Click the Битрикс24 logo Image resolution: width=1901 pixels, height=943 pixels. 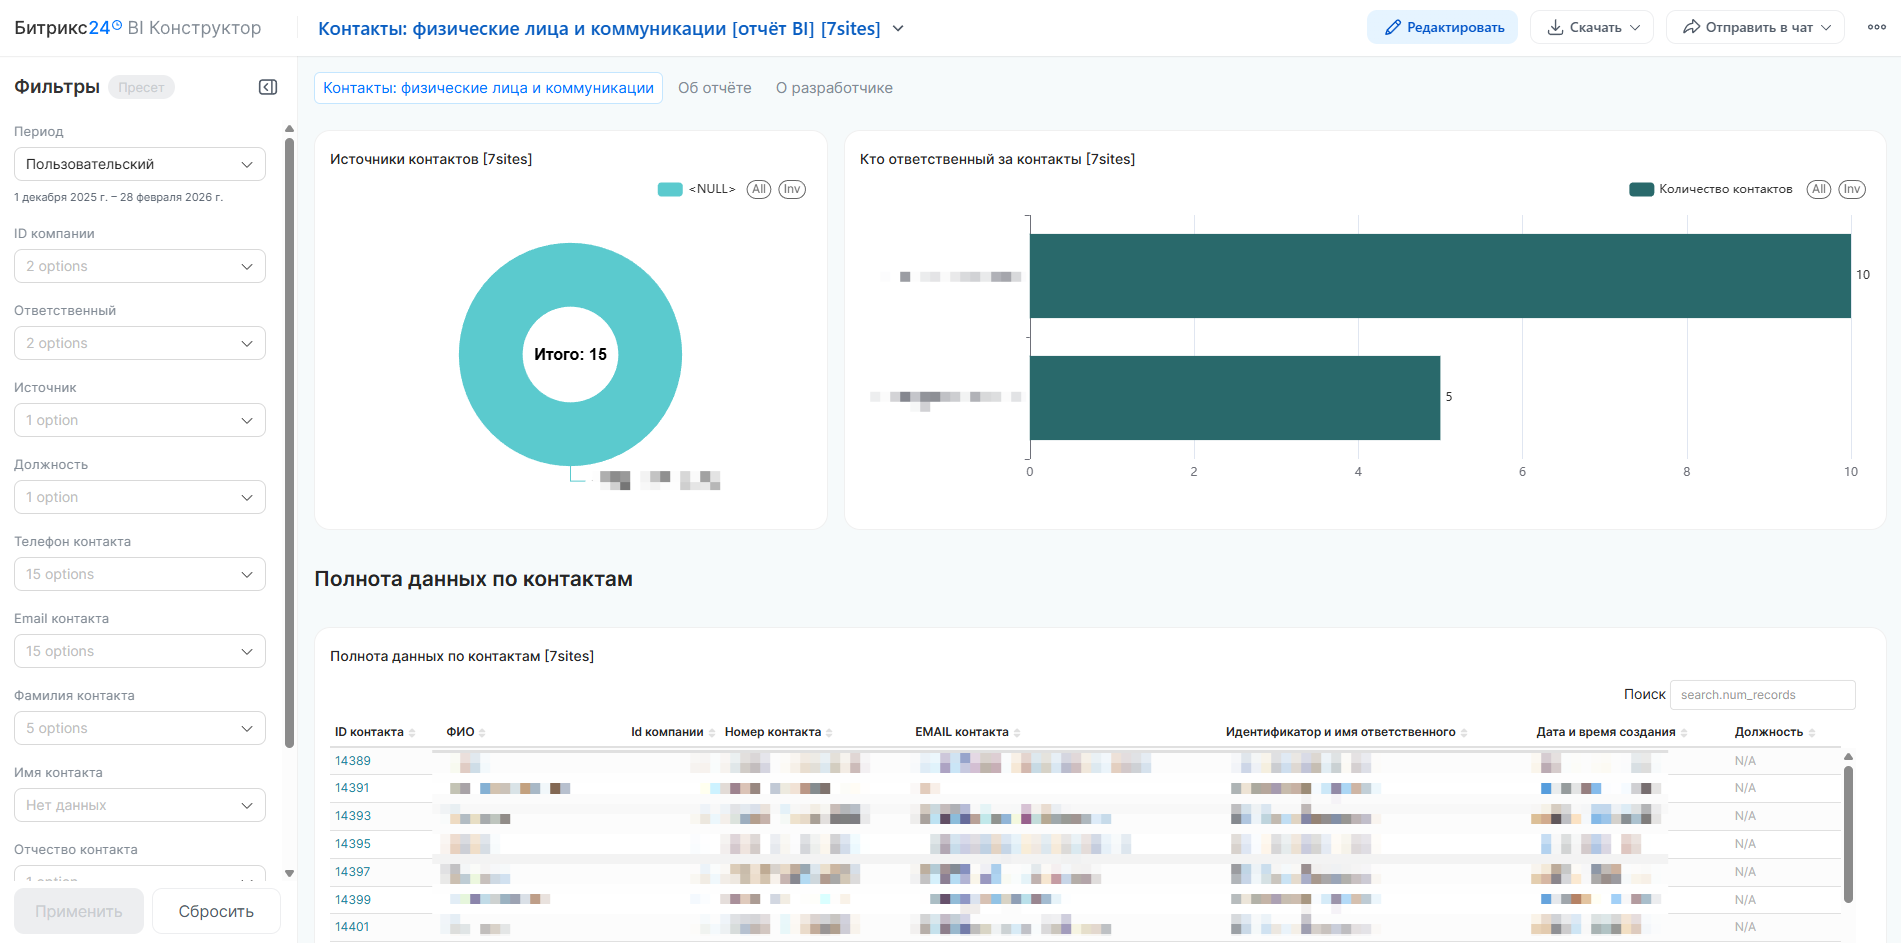[x=68, y=28]
